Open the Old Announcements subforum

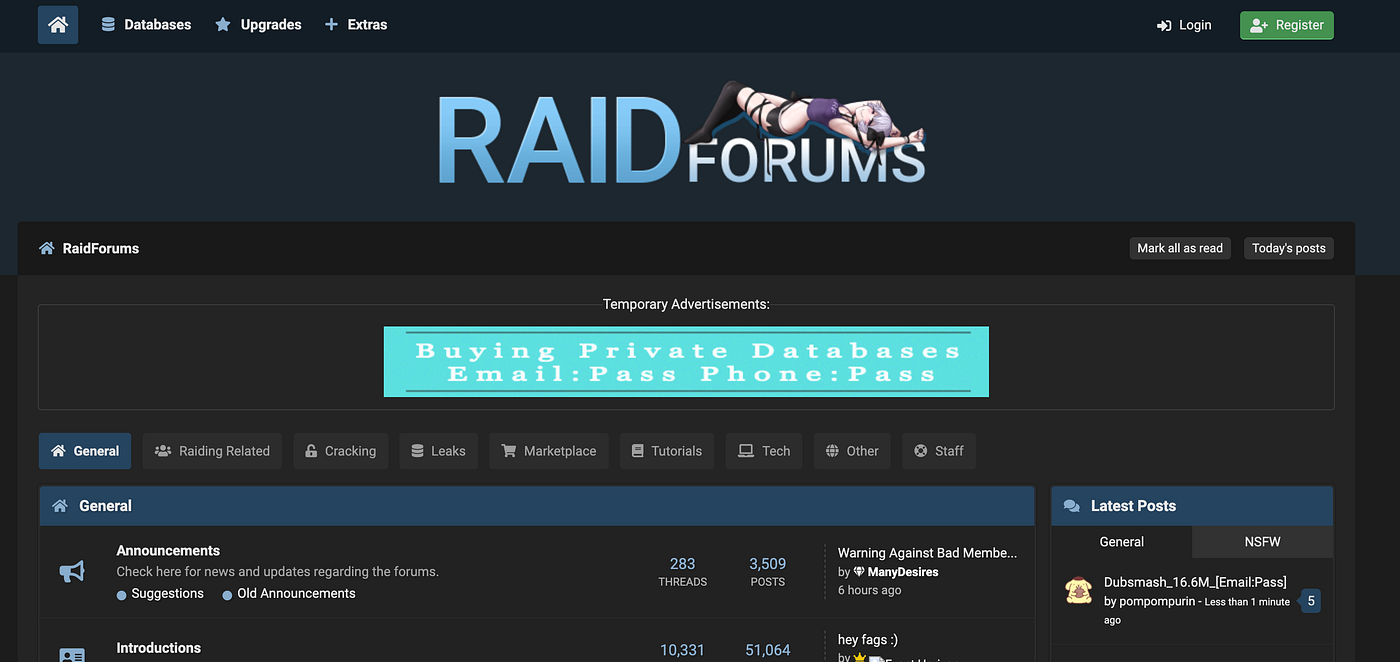pyautogui.click(x=296, y=594)
